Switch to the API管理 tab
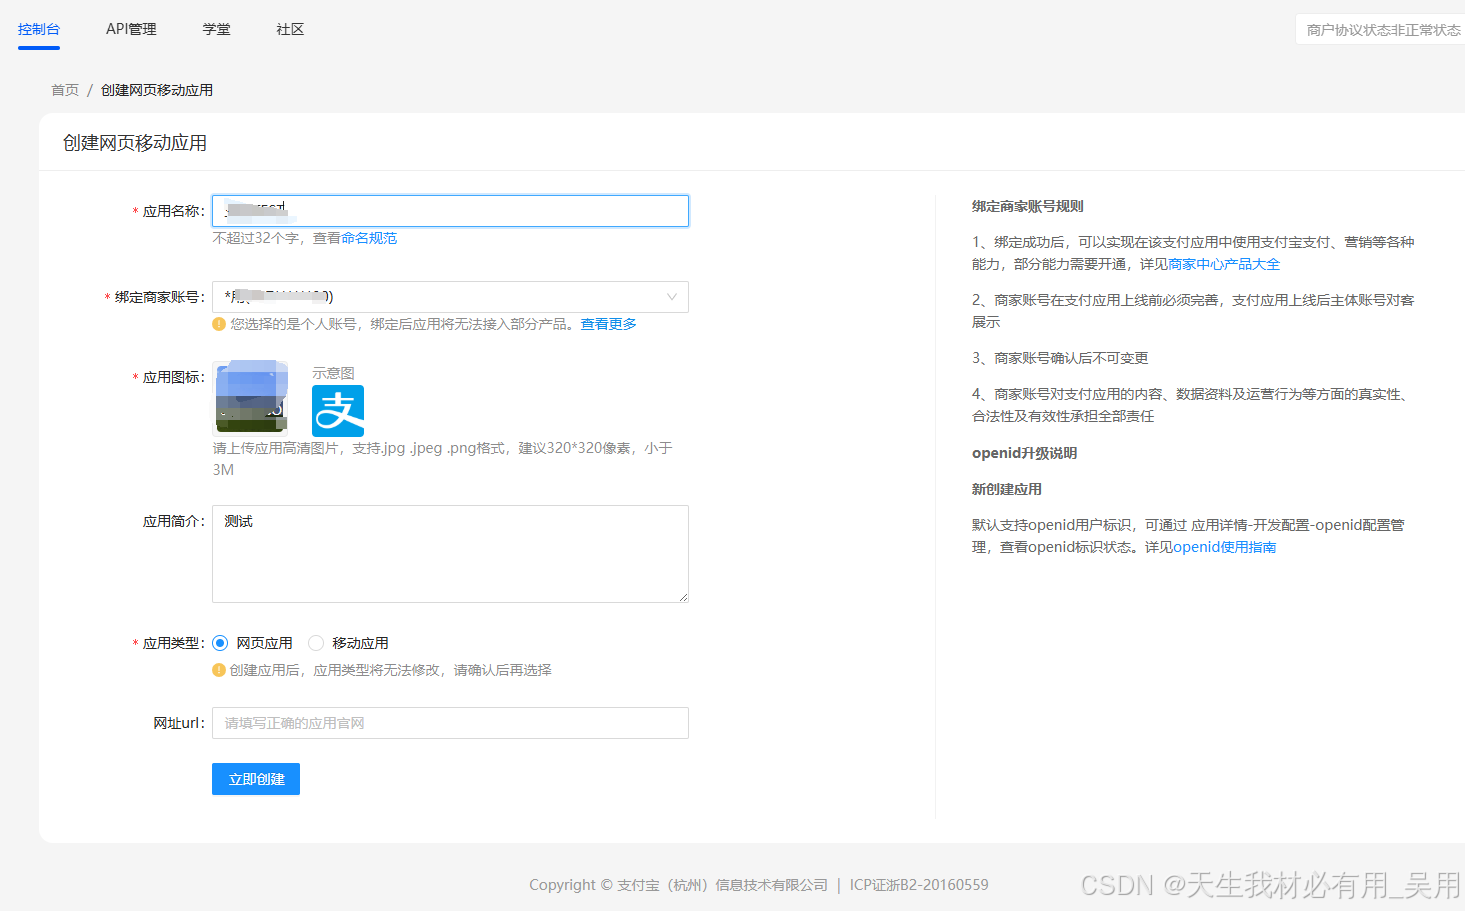 131,29
